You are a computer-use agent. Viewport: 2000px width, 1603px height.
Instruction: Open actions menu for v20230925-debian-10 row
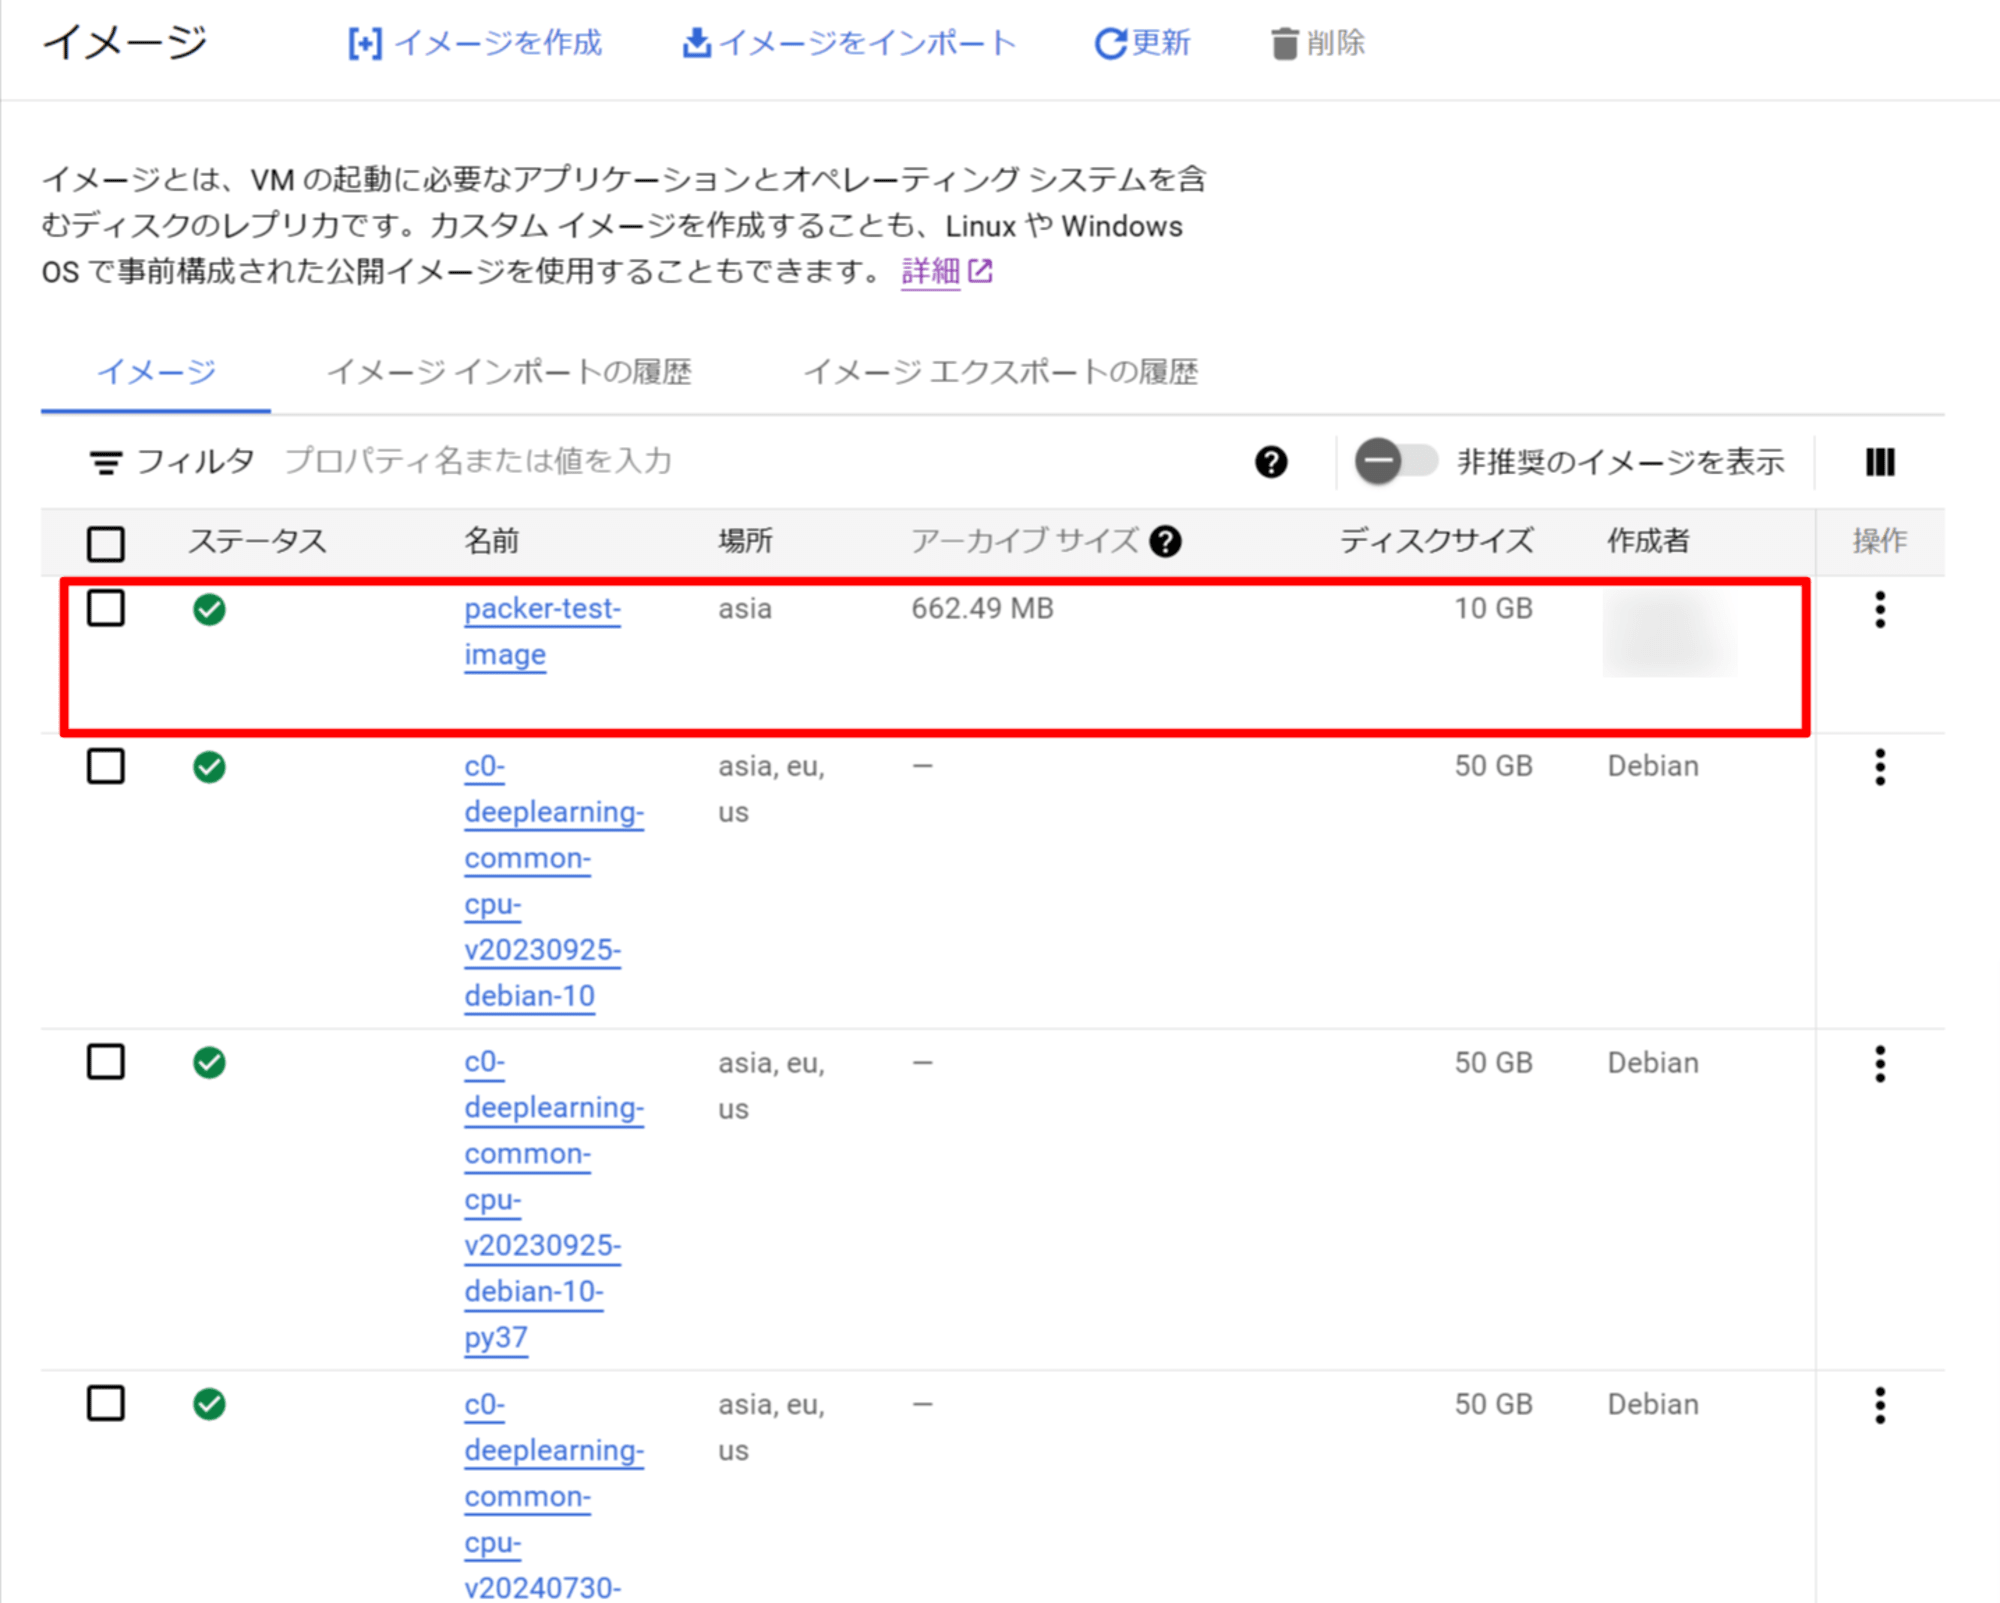point(1880,767)
